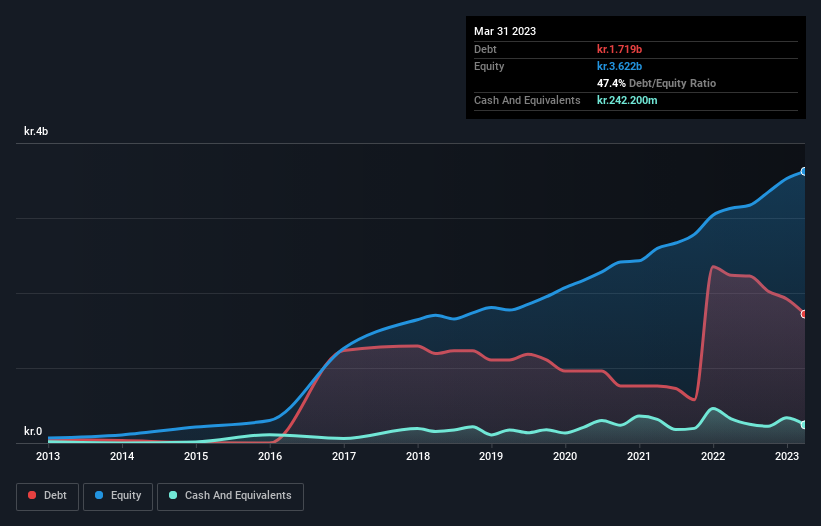Viewport: 821px width, 526px height.
Task: Click the 2015 x-axis label
Action: click(x=196, y=456)
